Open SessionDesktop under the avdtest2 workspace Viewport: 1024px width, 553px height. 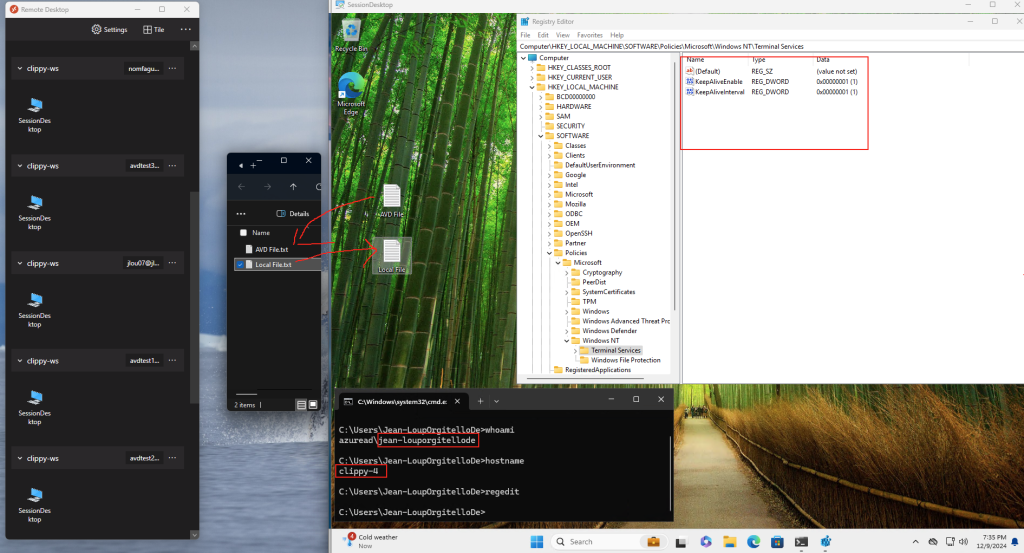coord(35,505)
